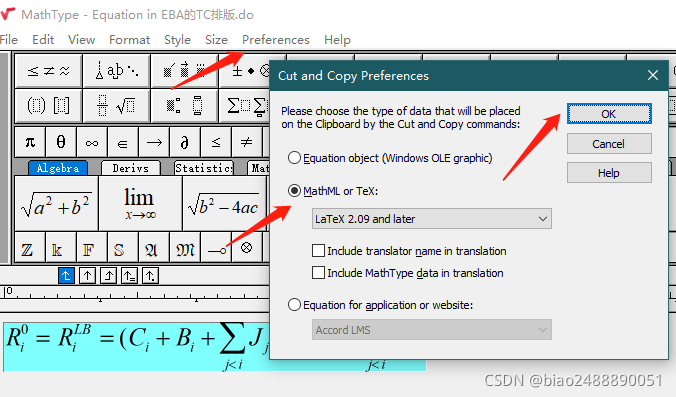Insert the square root of b²−4ac expression
This screenshot has width=676, height=397.
coord(224,203)
